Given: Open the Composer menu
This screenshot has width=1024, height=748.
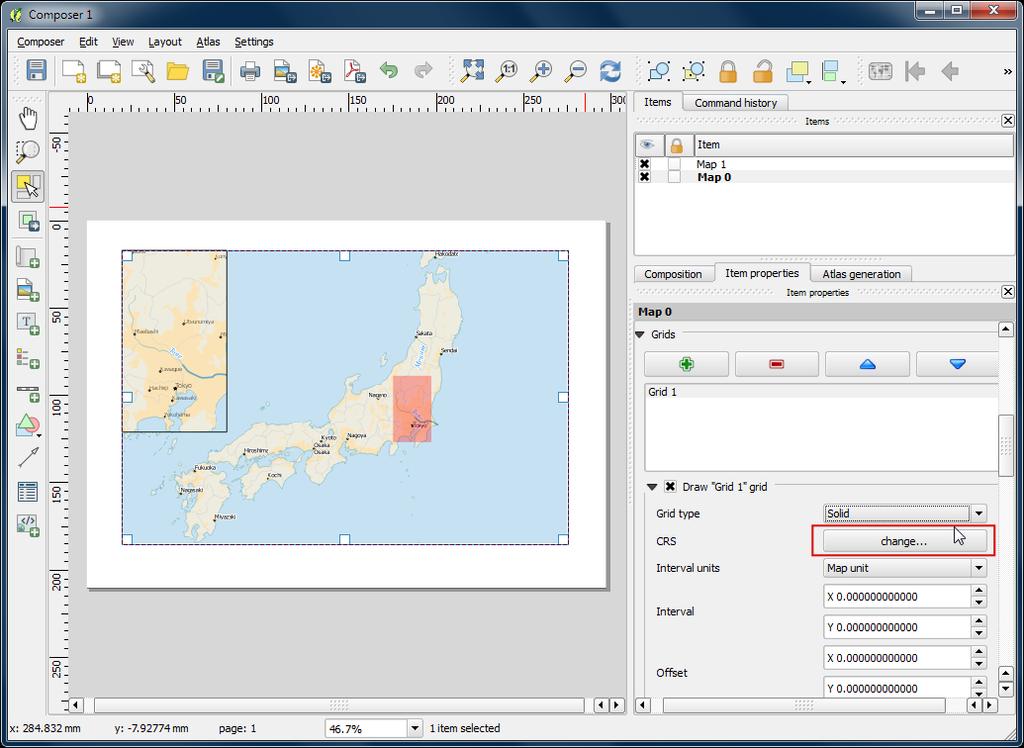Looking at the screenshot, I should [40, 42].
